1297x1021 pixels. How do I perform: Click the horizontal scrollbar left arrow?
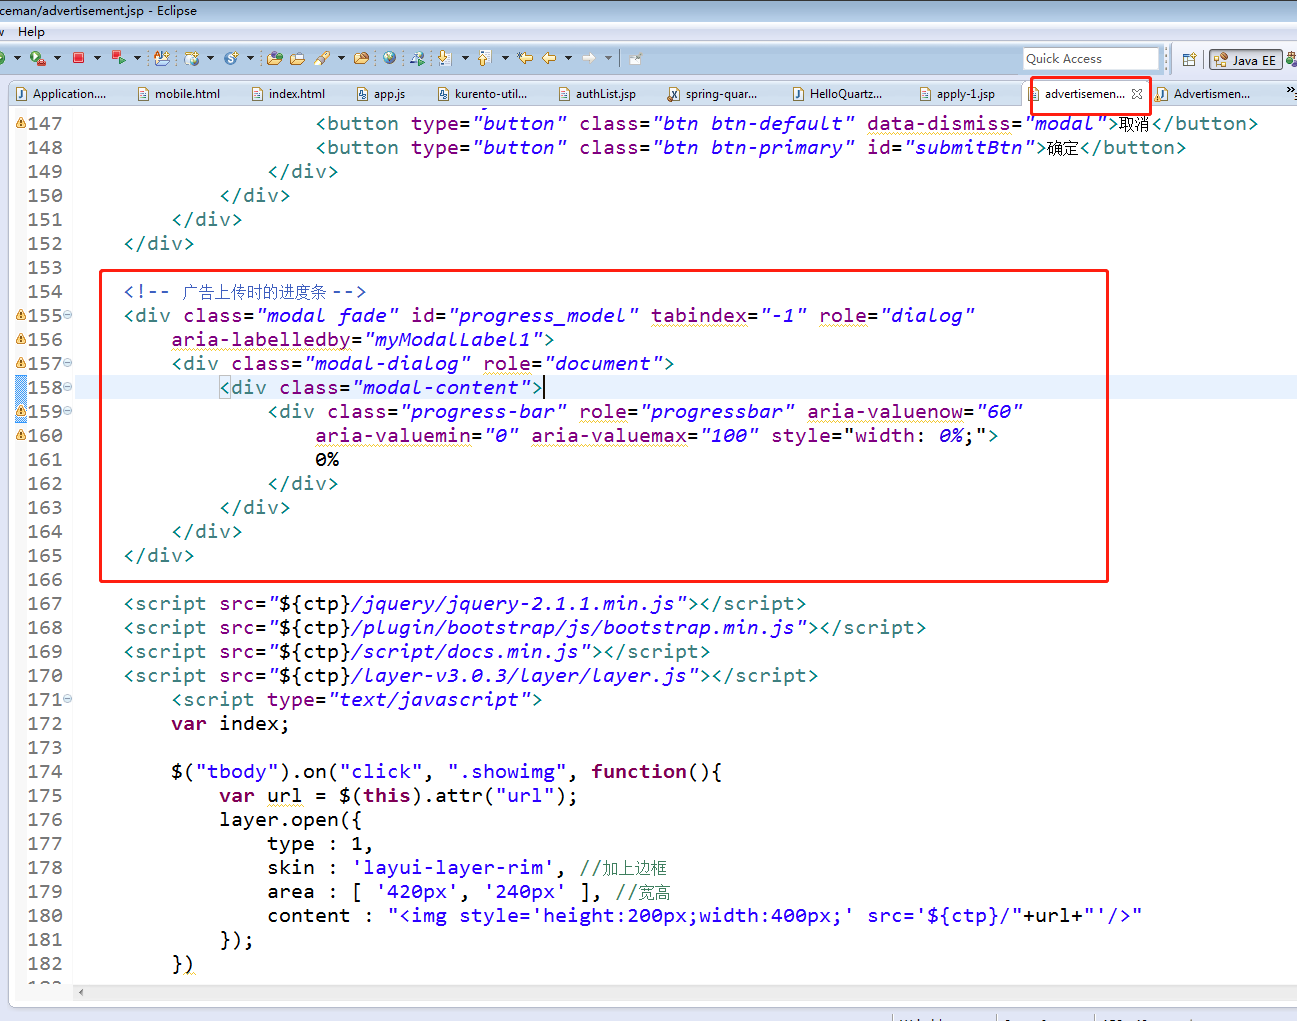pyautogui.click(x=81, y=992)
